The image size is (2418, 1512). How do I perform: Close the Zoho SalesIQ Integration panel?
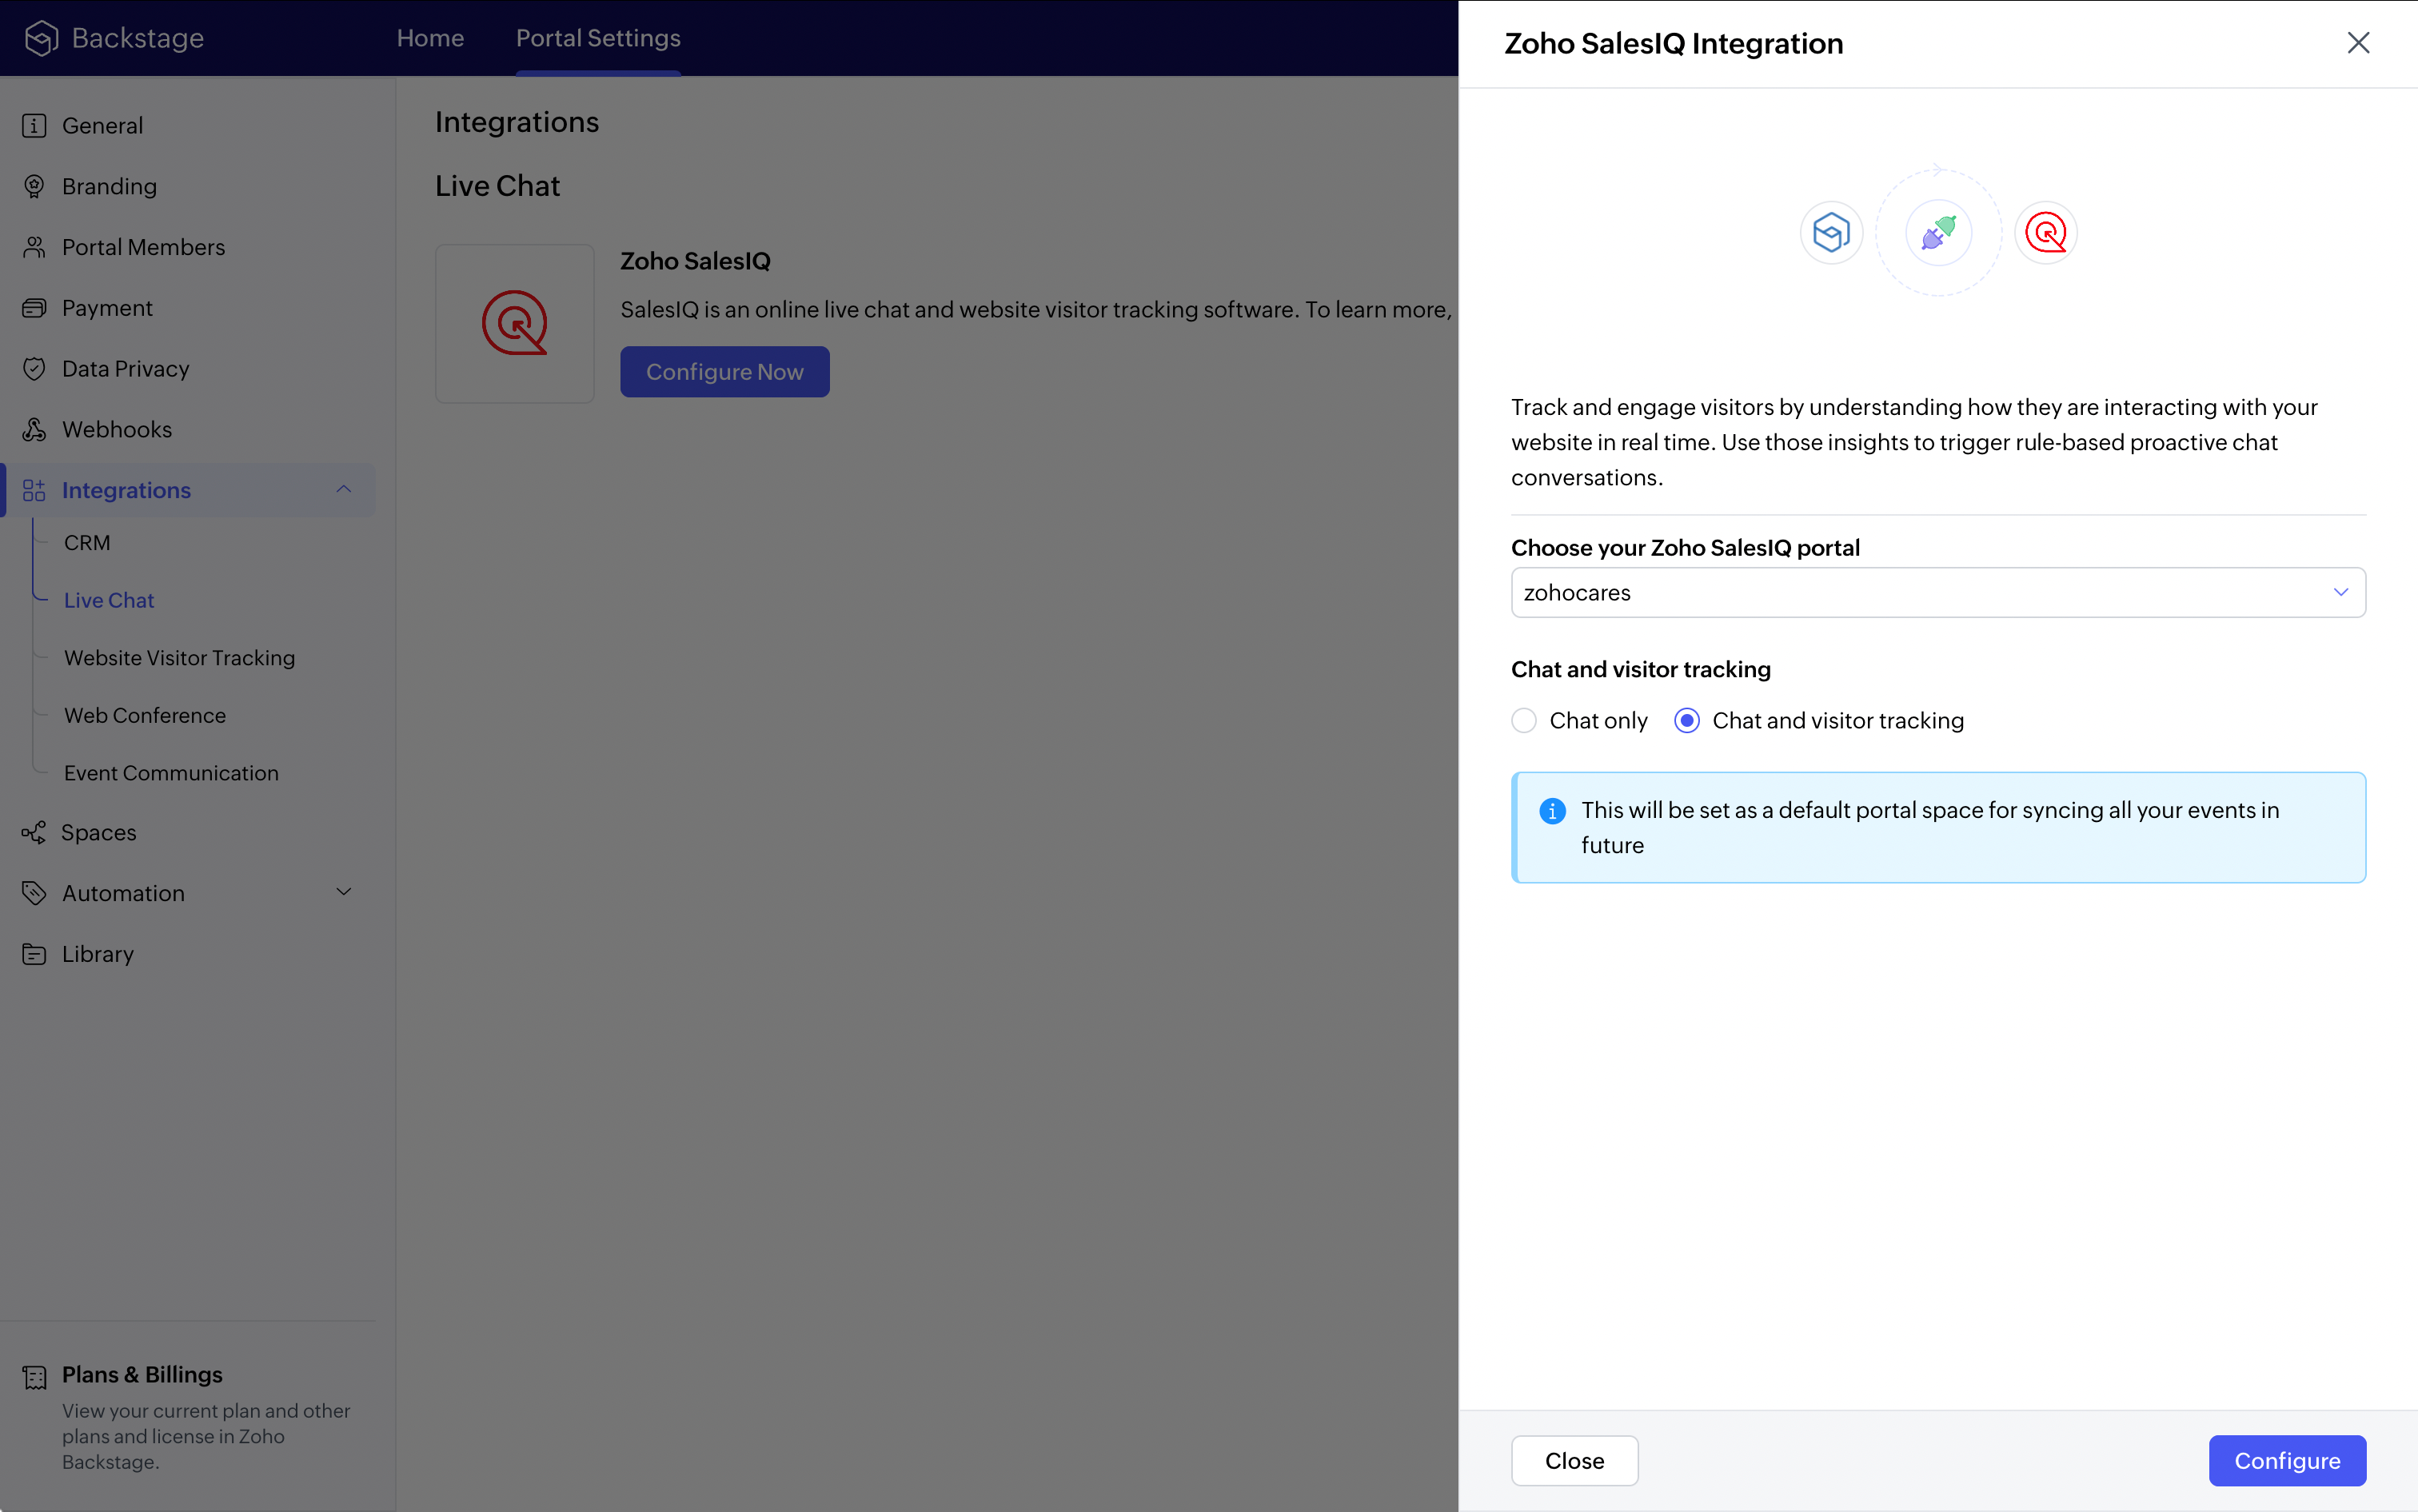point(2358,43)
